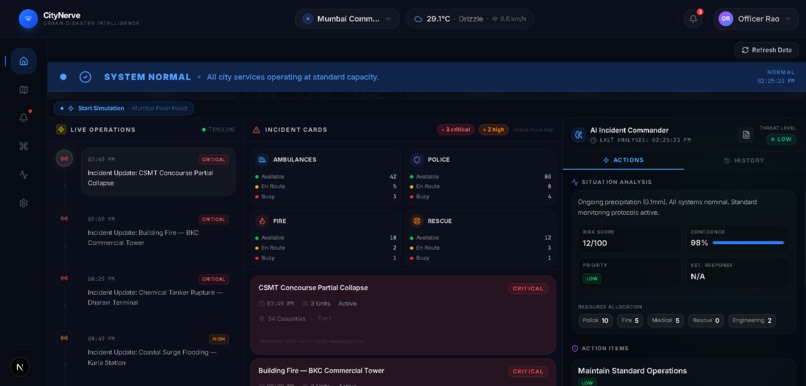Click the Officer Rao avatar
Viewport: 806px width, 386px height.
tap(725, 19)
